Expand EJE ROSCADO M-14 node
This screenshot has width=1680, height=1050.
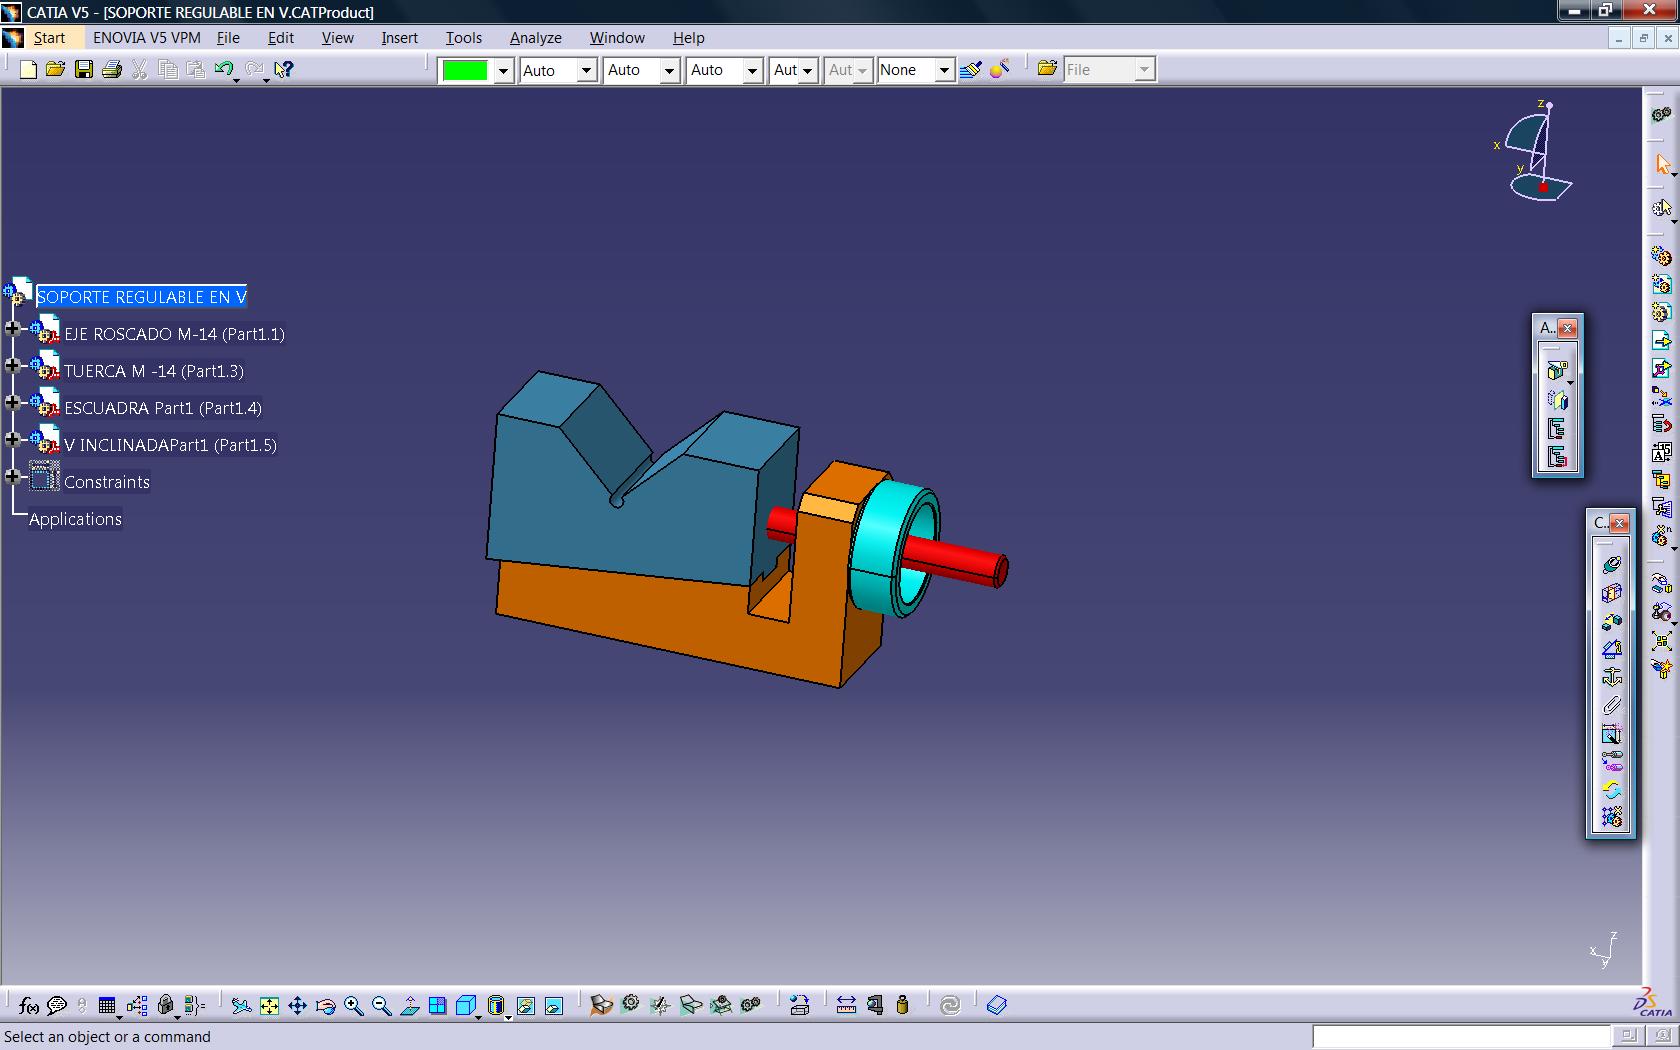(x=13, y=328)
